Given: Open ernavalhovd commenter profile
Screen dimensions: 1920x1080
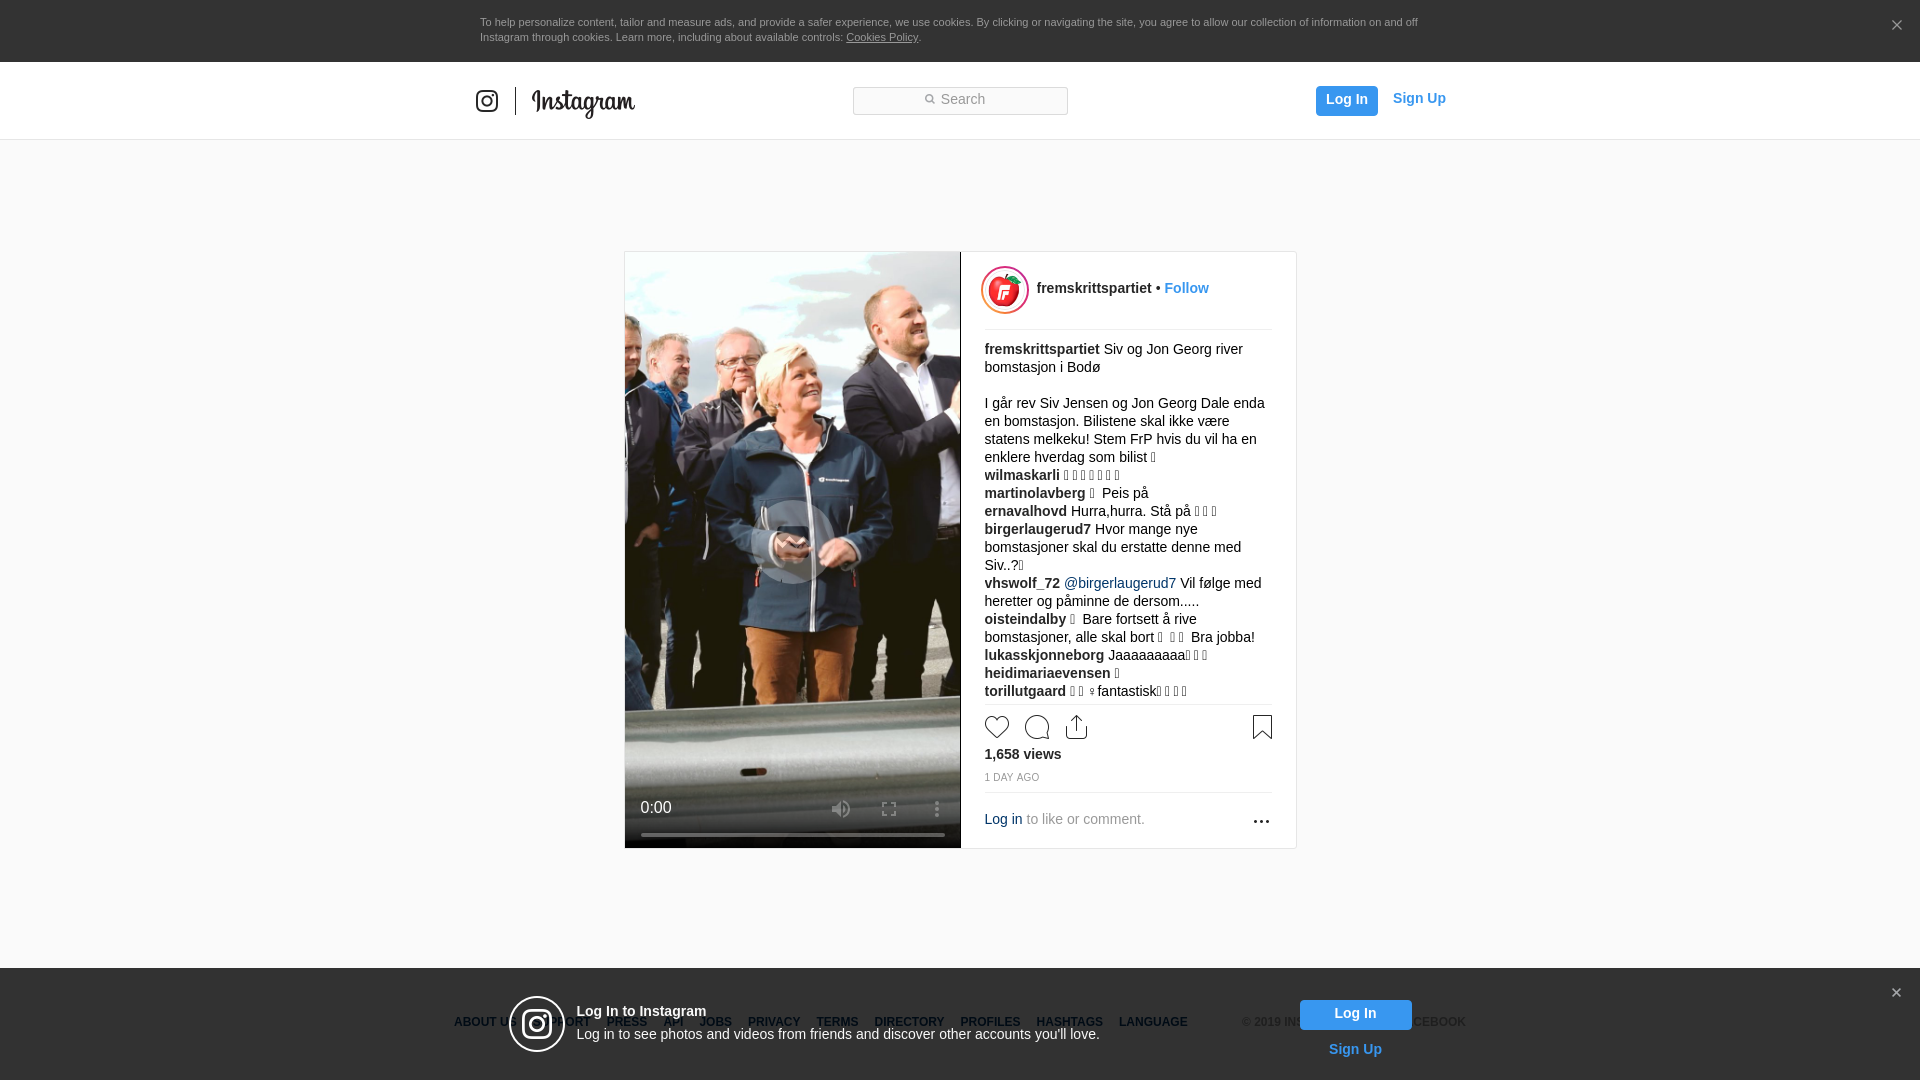Looking at the screenshot, I should pos(1026,511).
